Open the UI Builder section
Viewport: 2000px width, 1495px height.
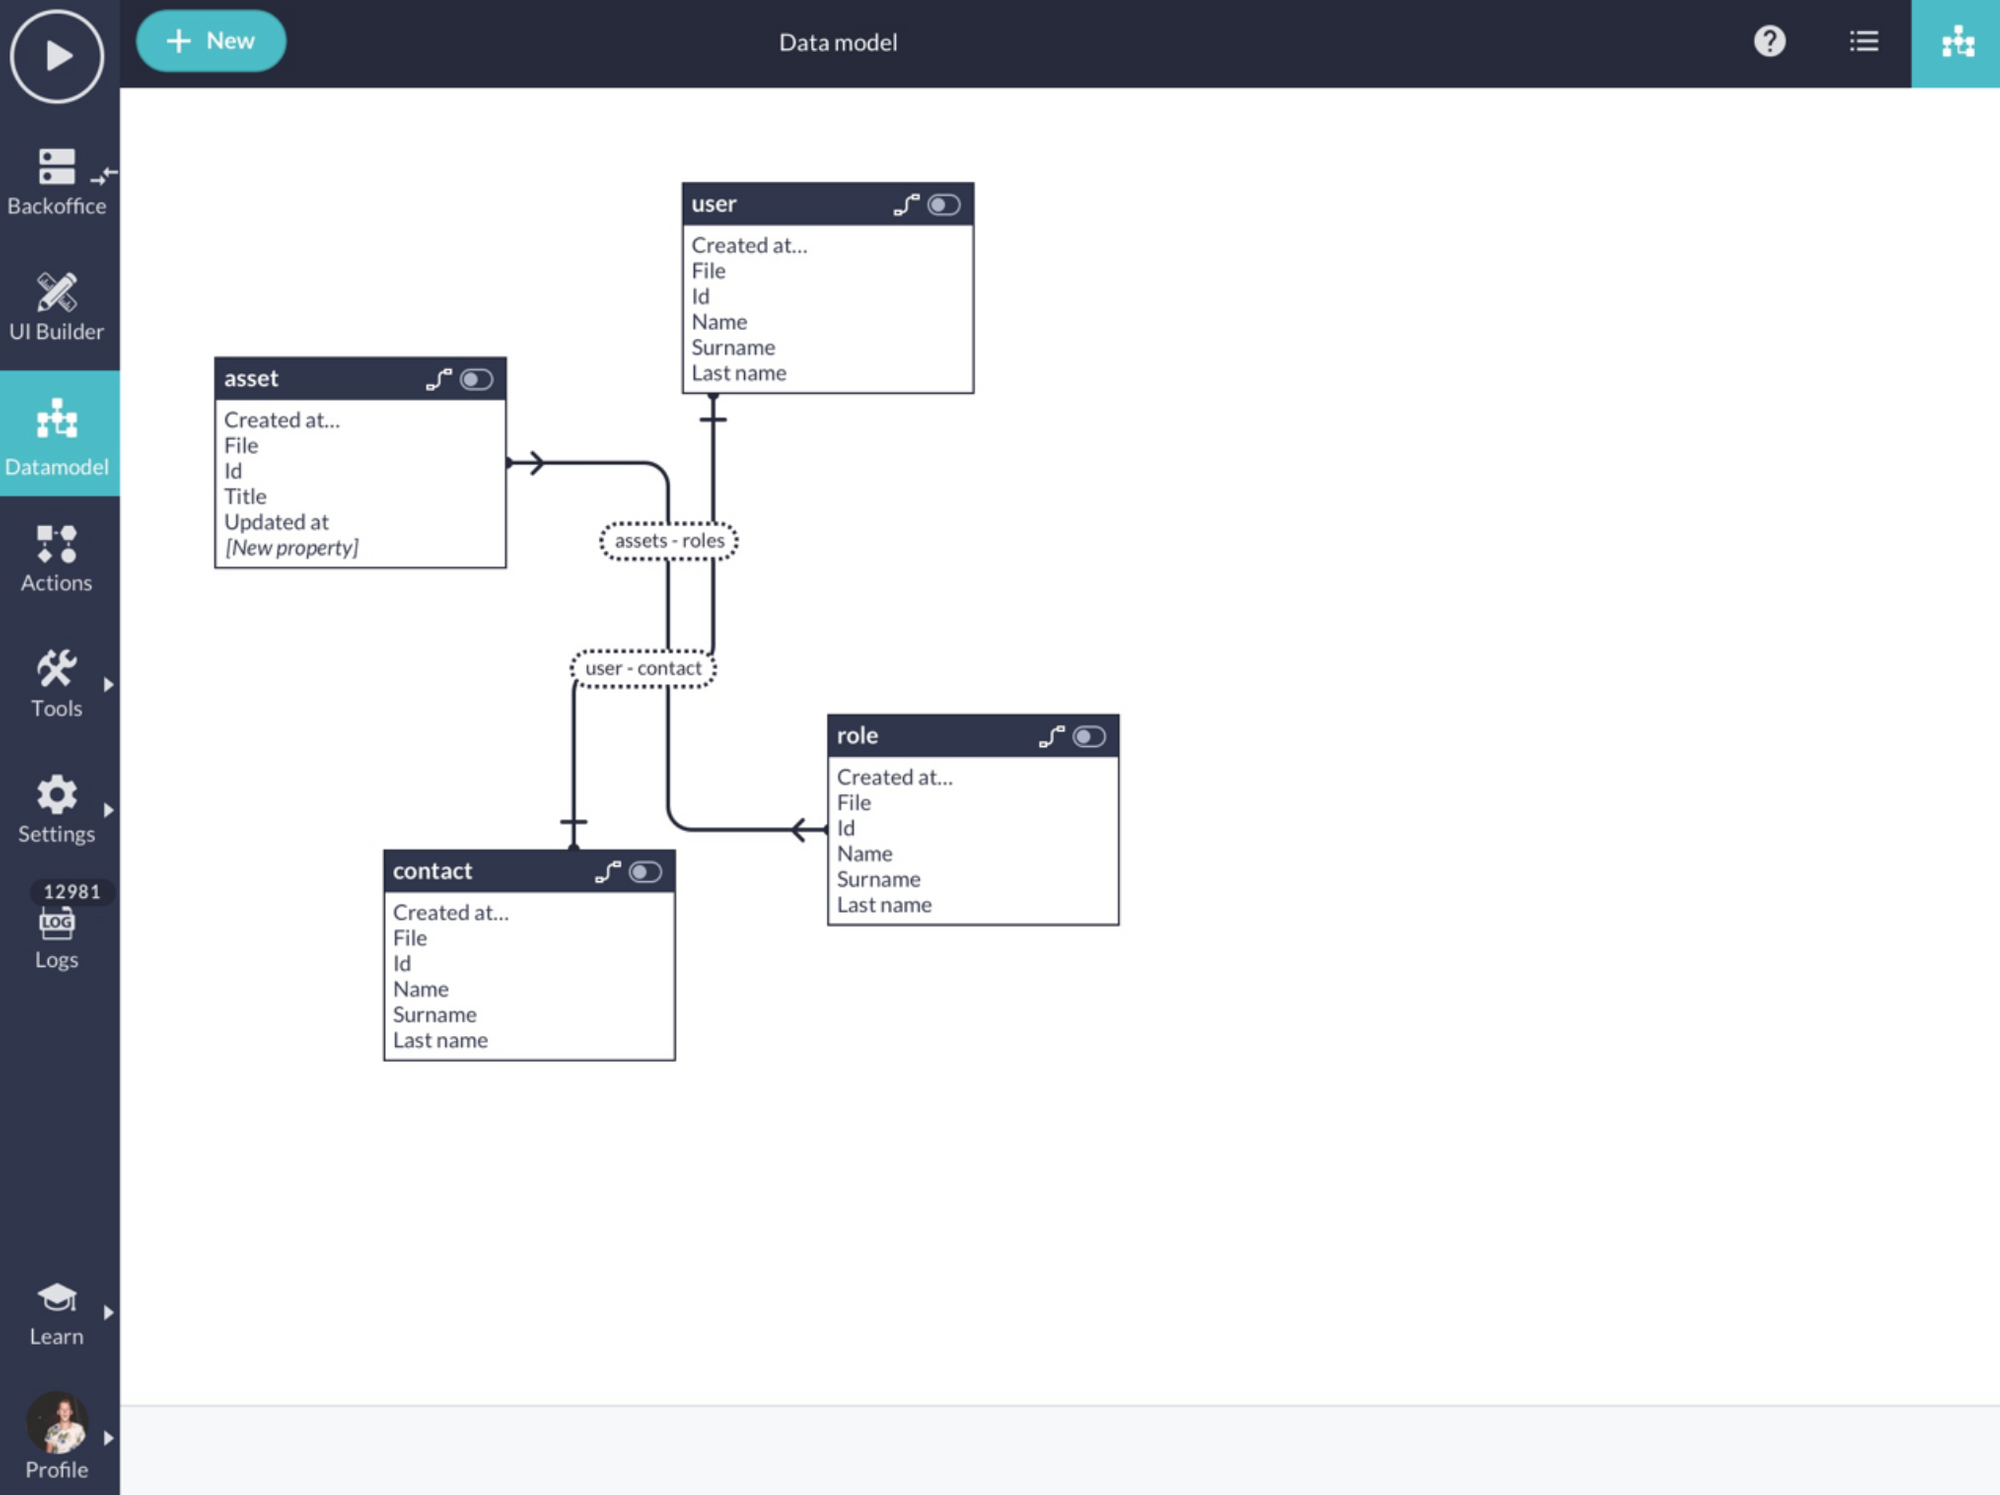pyautogui.click(x=57, y=307)
